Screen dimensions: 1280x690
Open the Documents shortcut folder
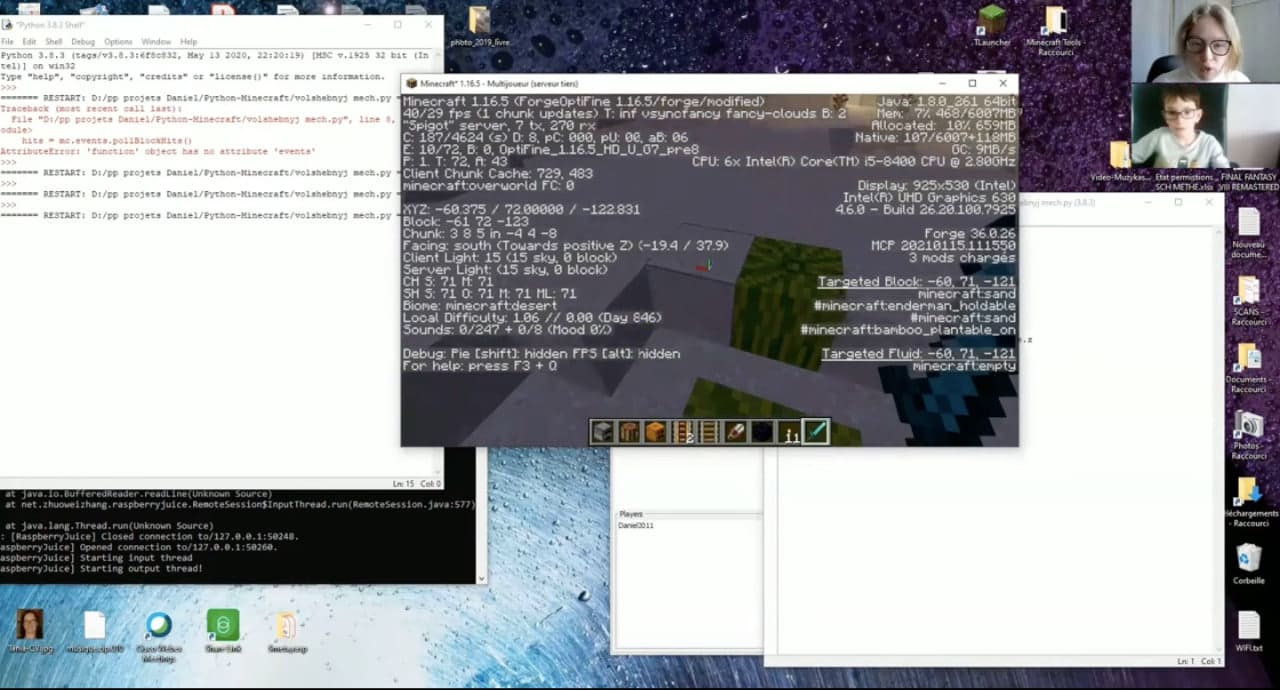pyautogui.click(x=1248, y=368)
